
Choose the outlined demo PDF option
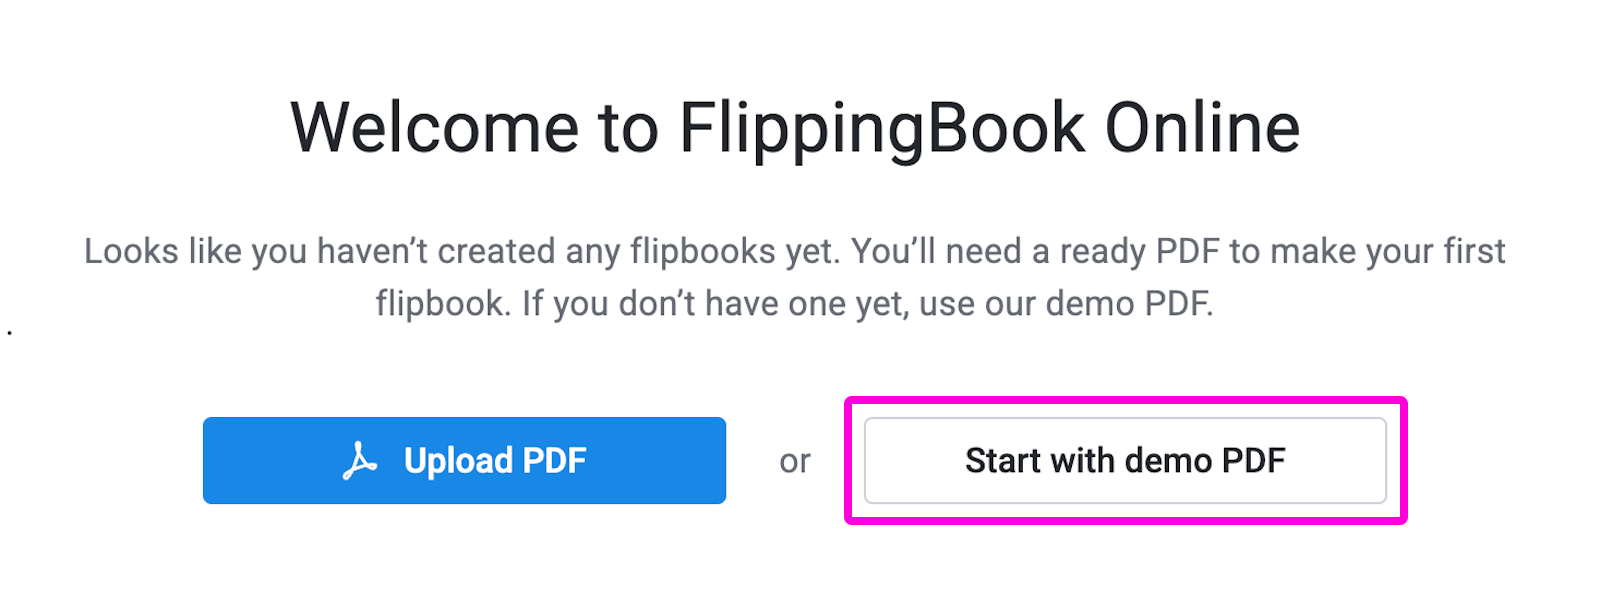click(1125, 460)
